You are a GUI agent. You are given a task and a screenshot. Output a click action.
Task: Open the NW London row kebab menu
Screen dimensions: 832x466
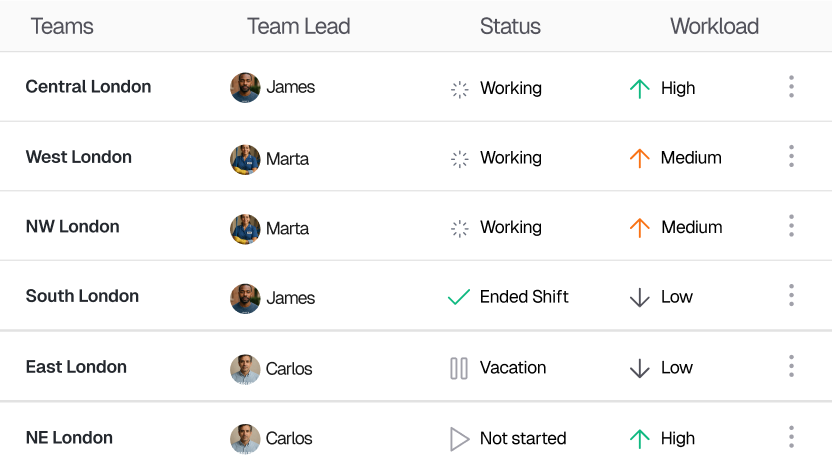pyautogui.click(x=791, y=226)
